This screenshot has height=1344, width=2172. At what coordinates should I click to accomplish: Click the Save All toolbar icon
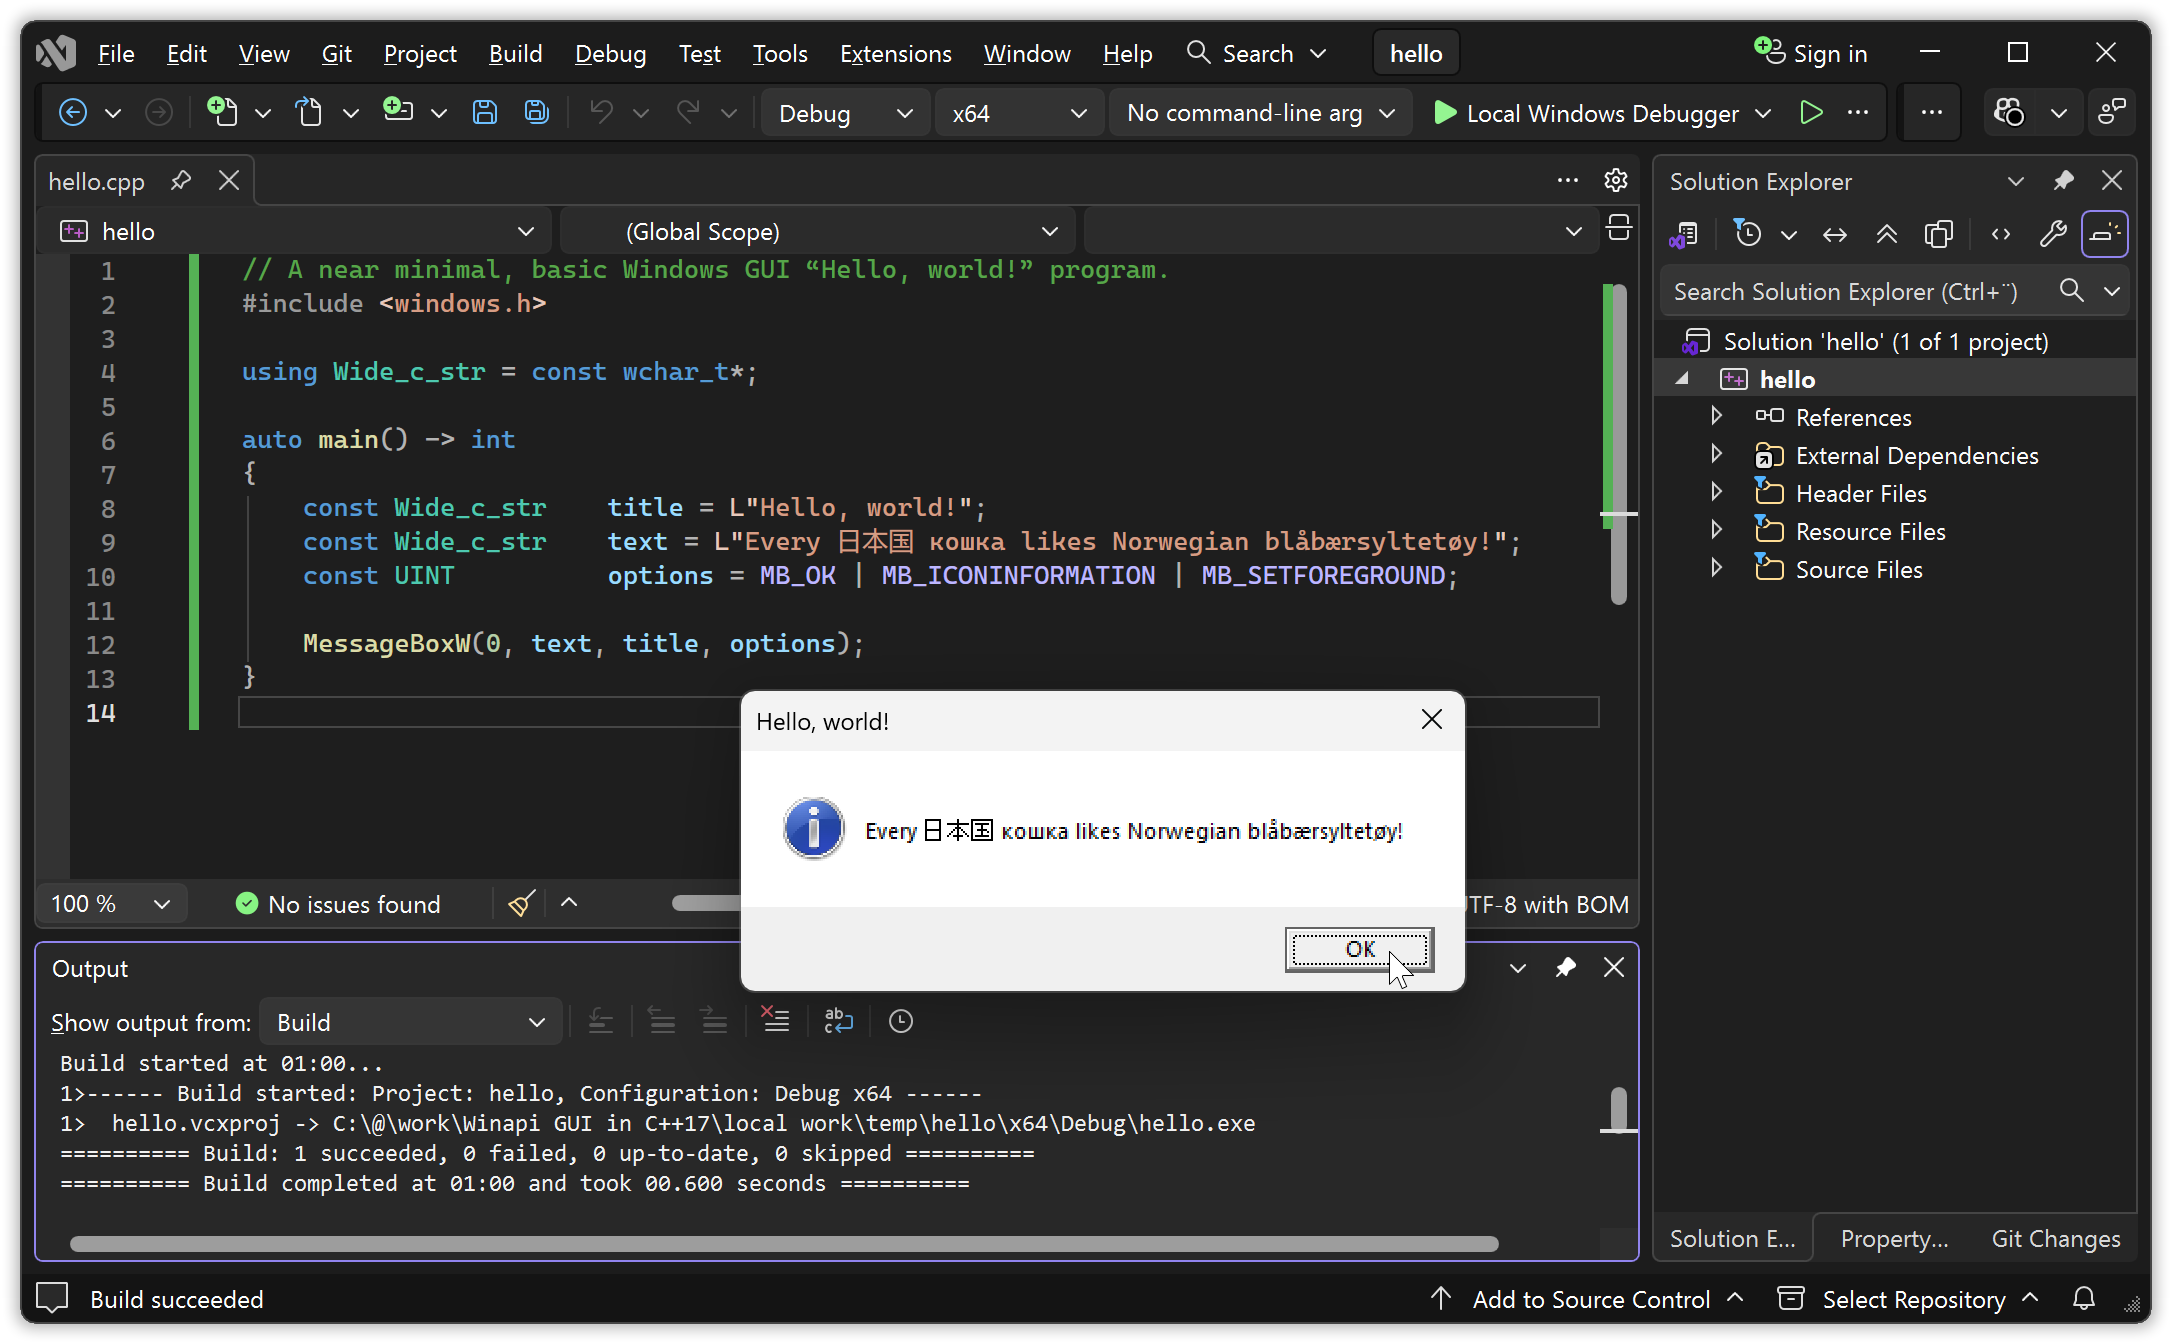coord(537,112)
